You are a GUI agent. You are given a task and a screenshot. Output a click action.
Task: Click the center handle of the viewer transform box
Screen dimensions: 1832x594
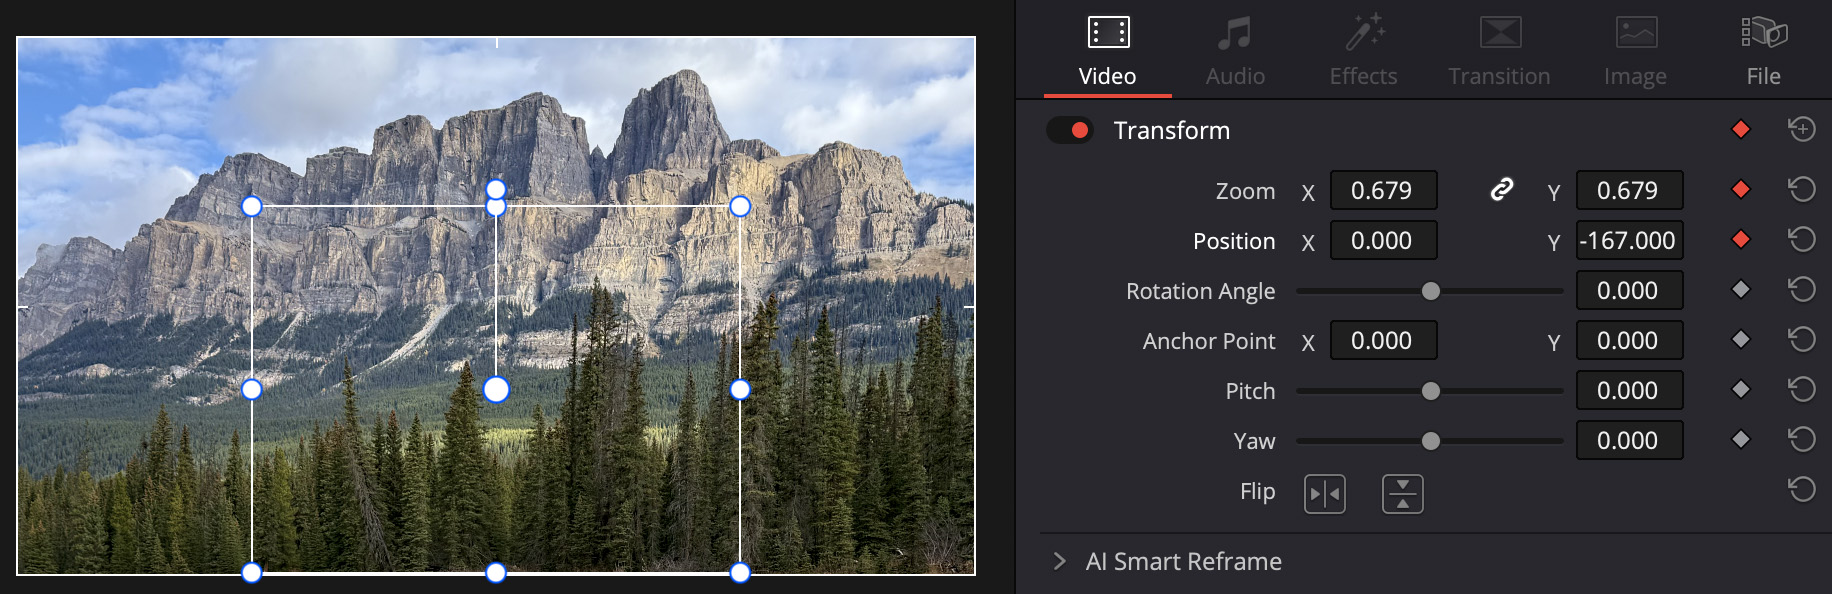496,389
